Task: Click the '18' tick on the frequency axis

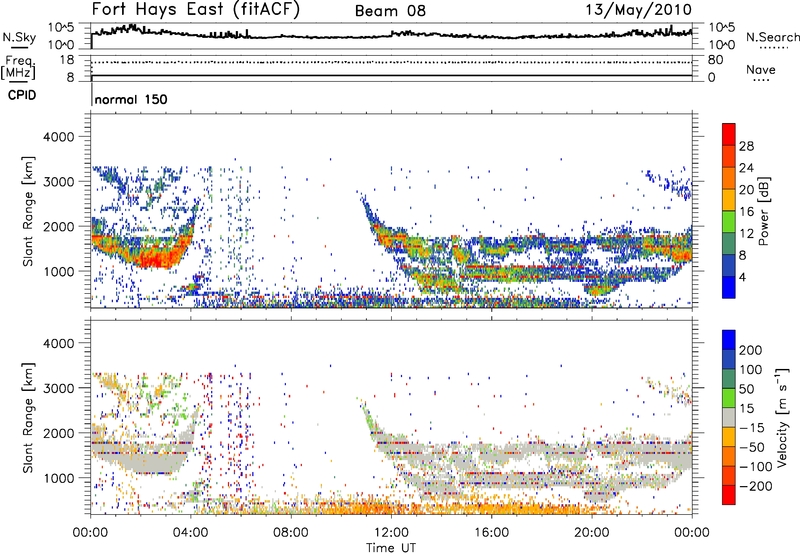Action: coord(67,60)
